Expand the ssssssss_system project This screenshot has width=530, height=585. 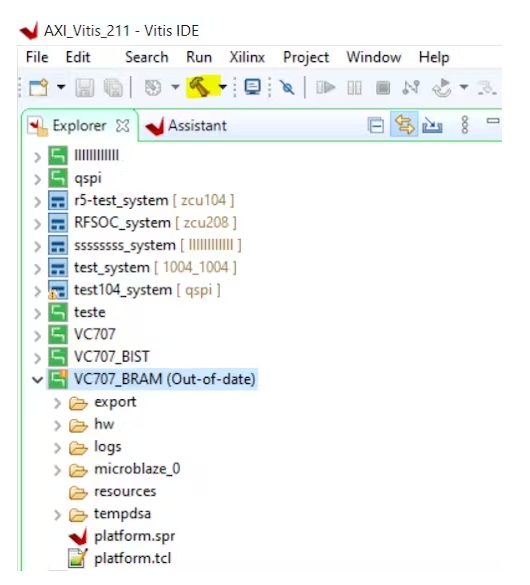pyautogui.click(x=37, y=247)
